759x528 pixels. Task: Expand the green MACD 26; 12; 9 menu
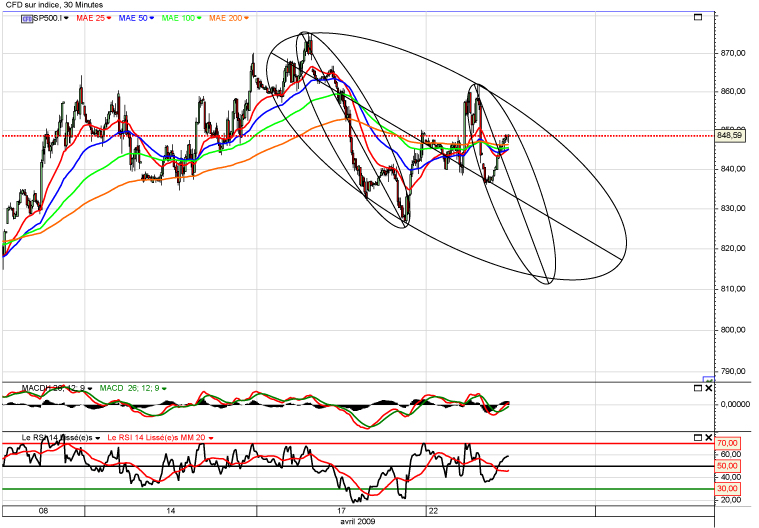(x=164, y=388)
